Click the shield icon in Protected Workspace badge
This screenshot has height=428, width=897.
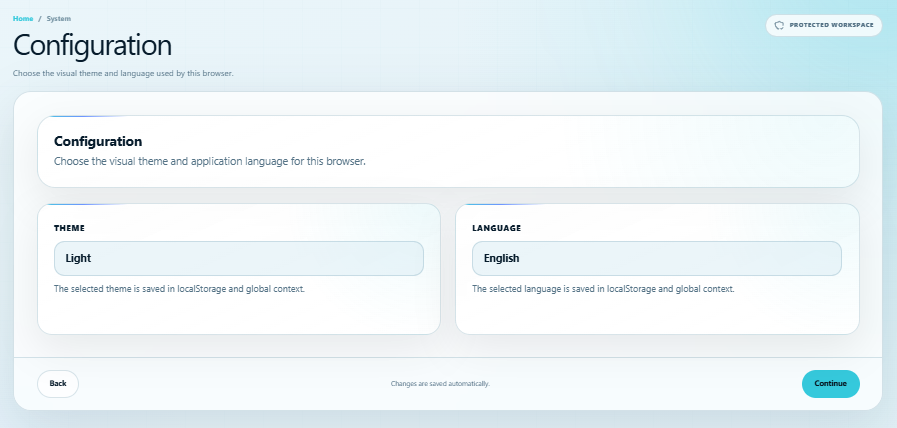(779, 25)
